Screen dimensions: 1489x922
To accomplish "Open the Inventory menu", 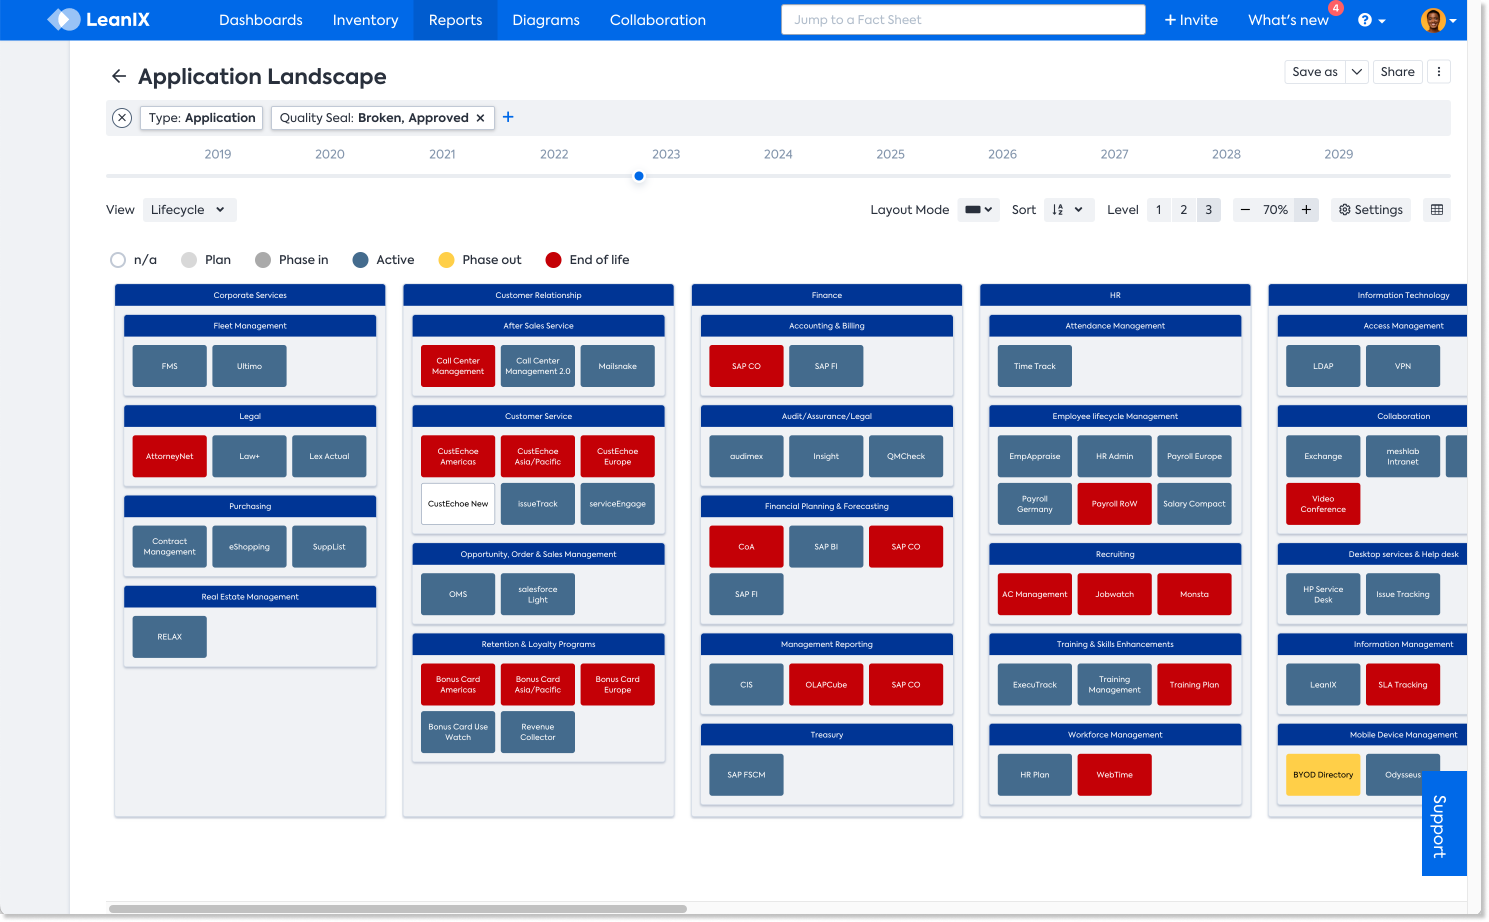I will click(x=365, y=20).
